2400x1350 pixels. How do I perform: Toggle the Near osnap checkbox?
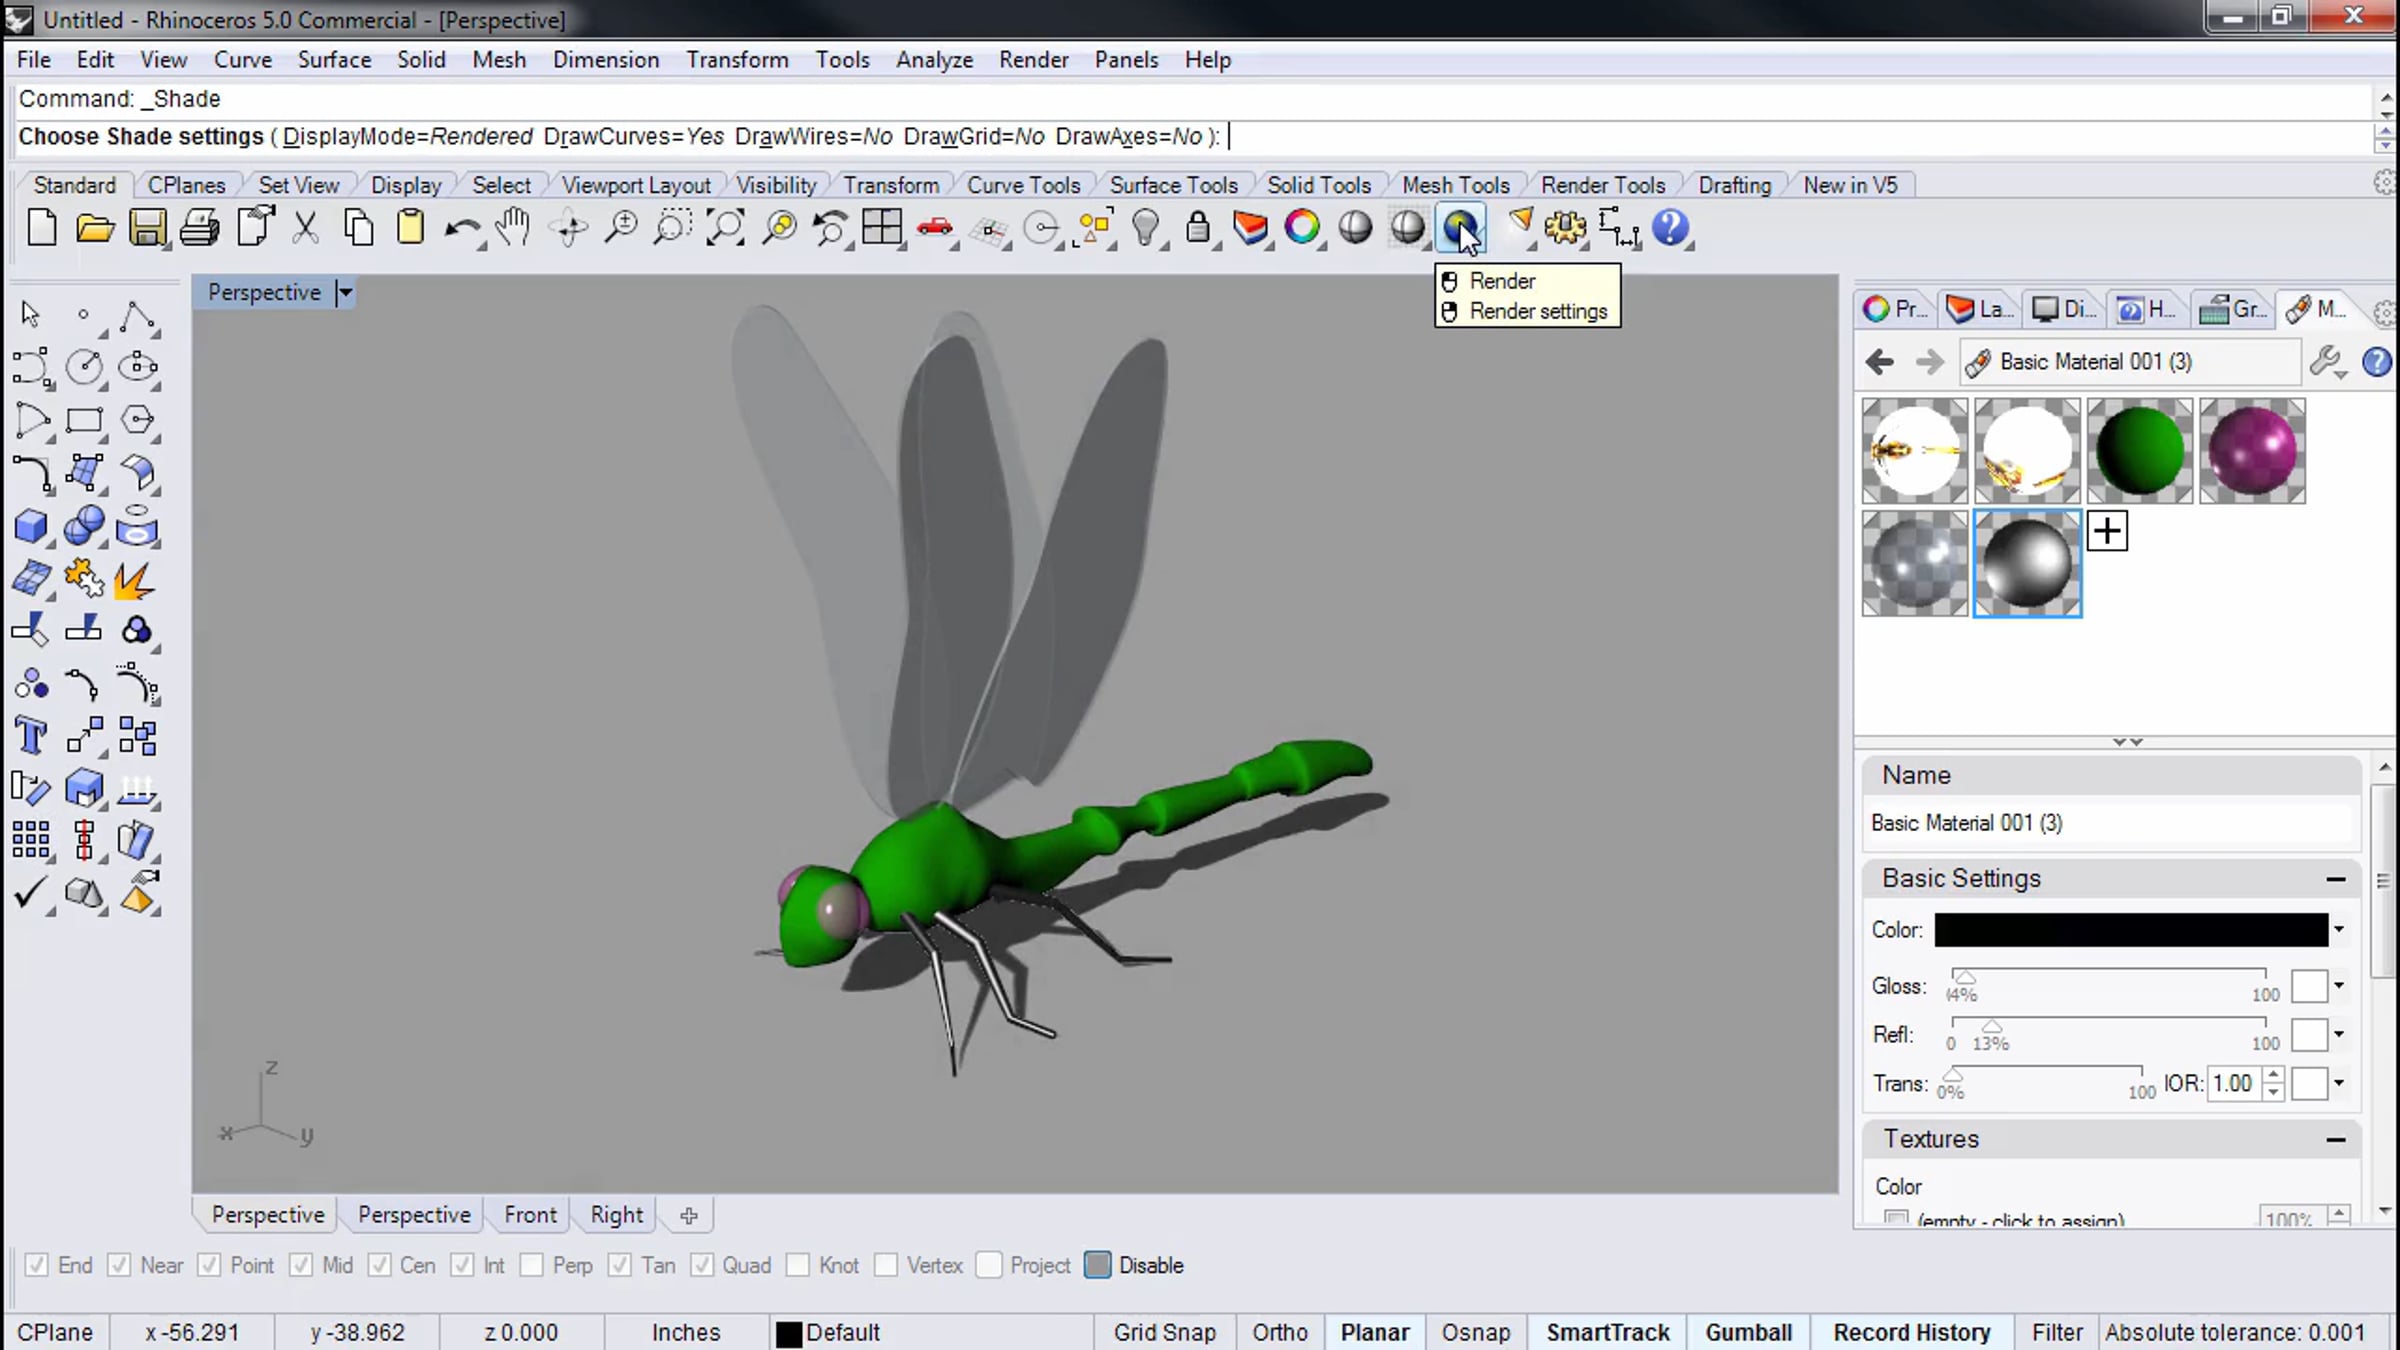119,1265
